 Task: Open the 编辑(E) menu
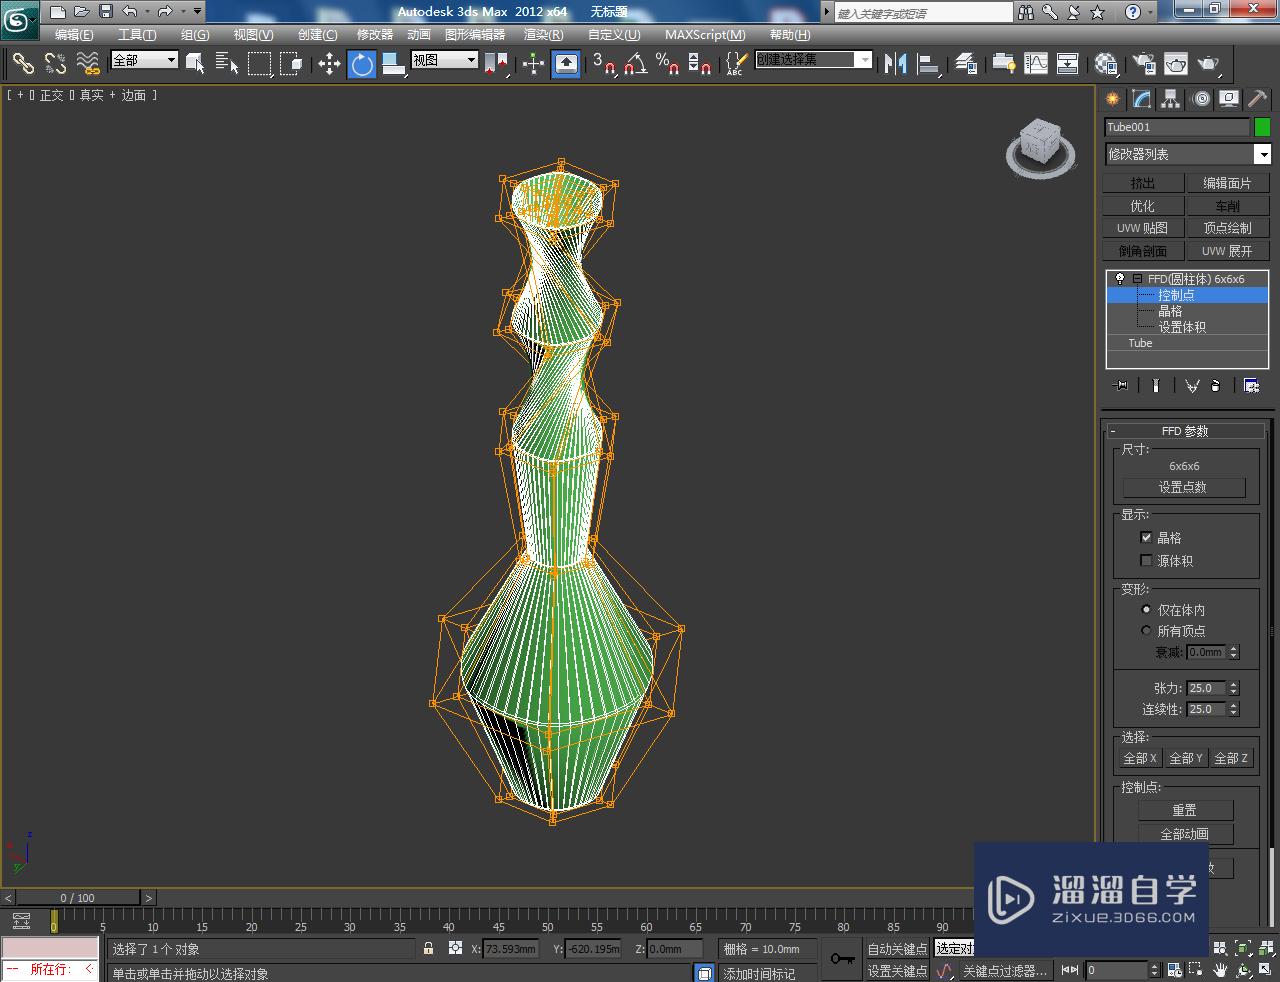click(74, 35)
